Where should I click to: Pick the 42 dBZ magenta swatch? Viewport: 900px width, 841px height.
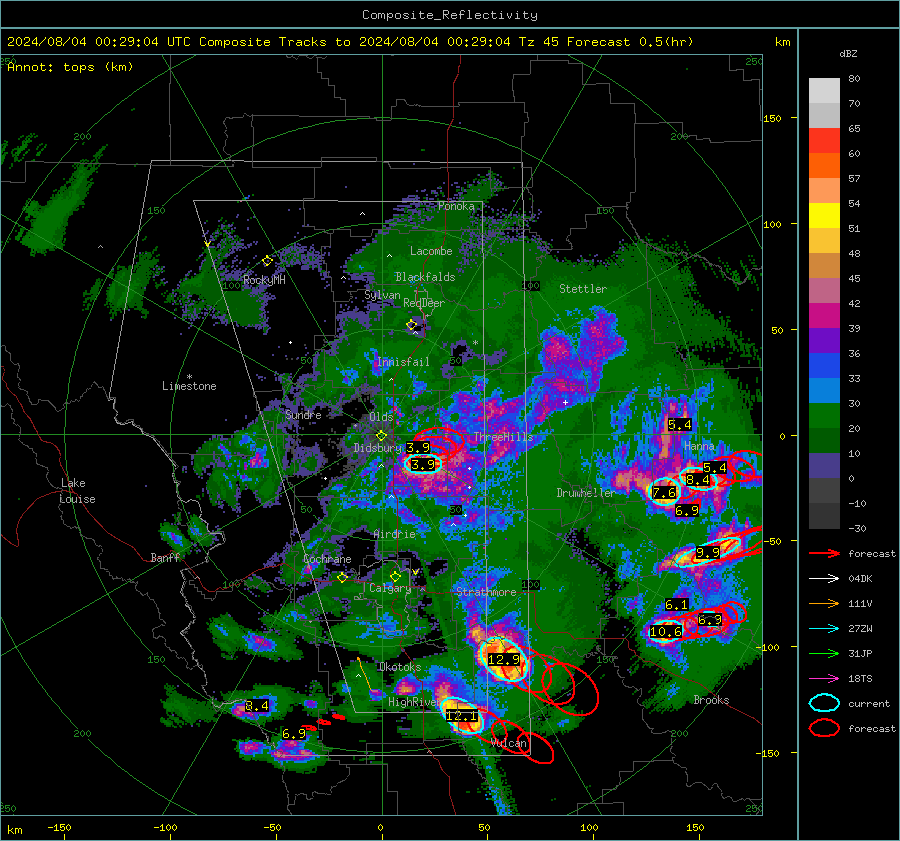point(824,315)
